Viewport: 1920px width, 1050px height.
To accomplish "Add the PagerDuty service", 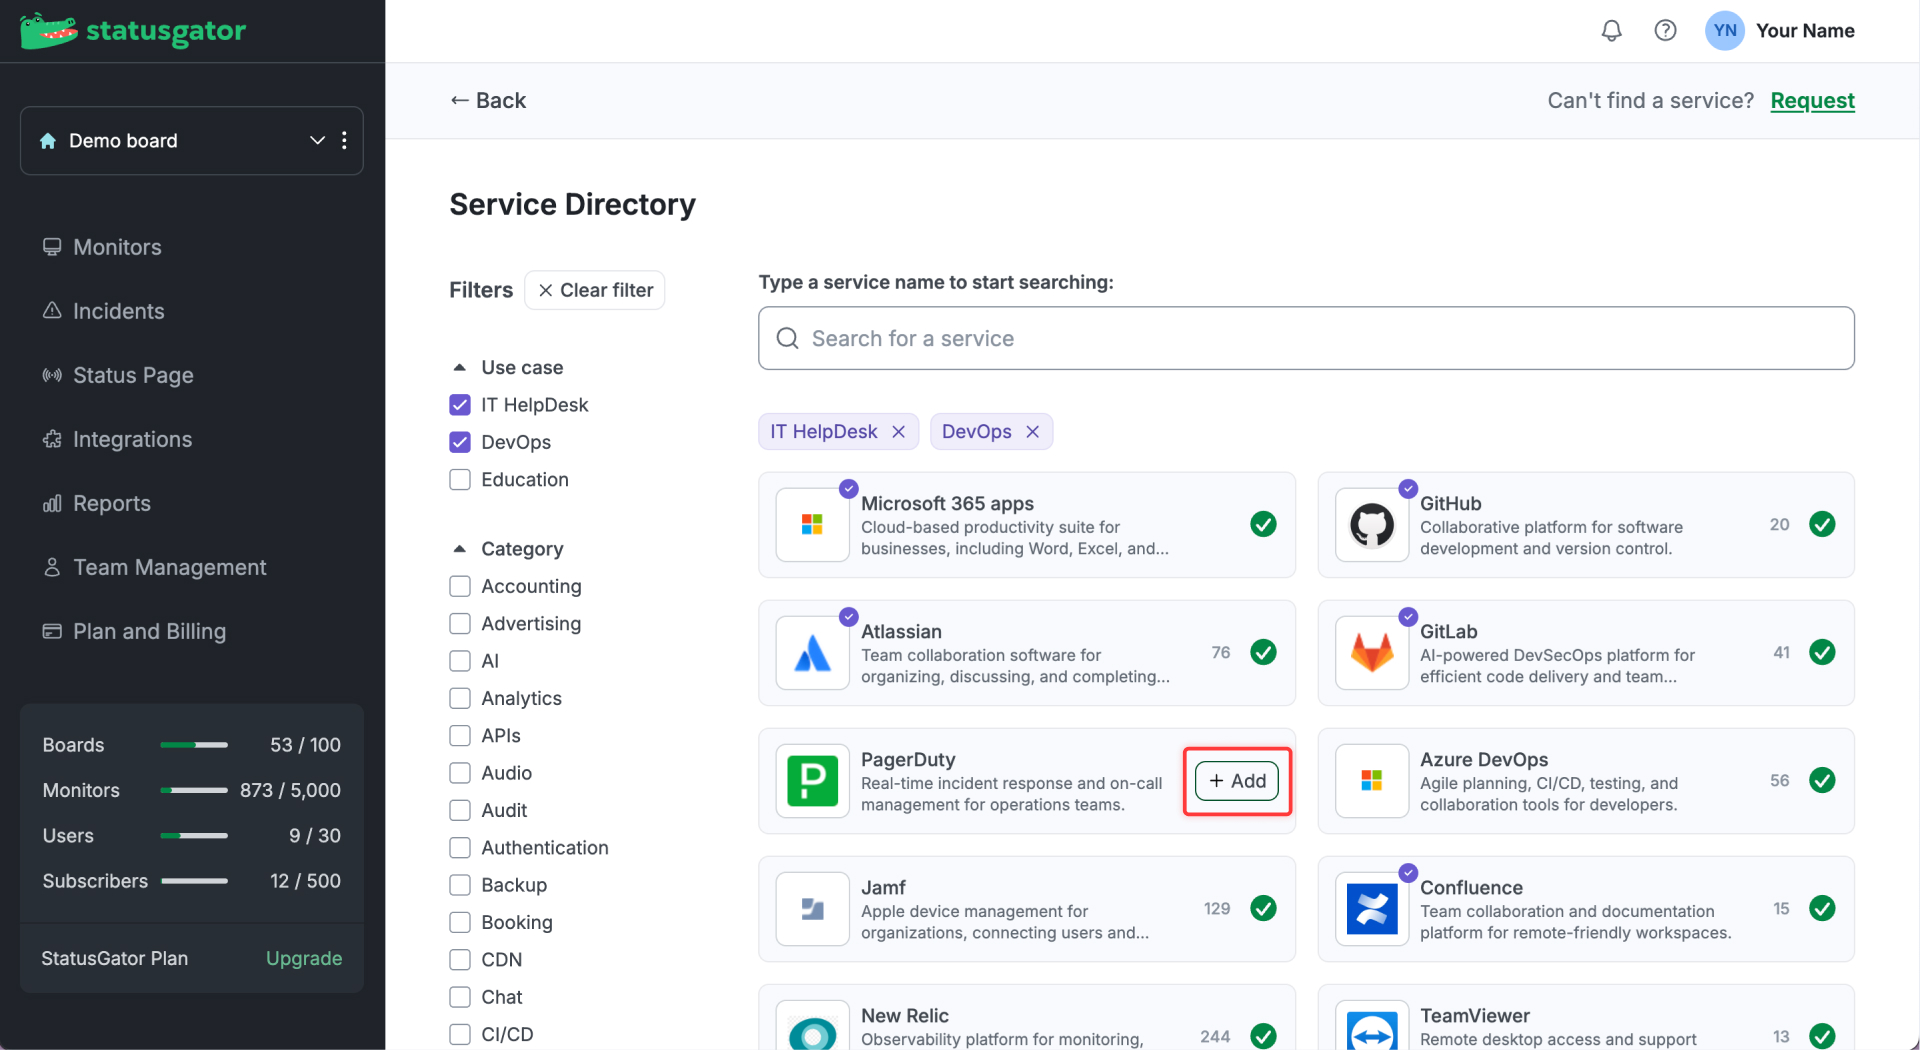I will click(1237, 781).
